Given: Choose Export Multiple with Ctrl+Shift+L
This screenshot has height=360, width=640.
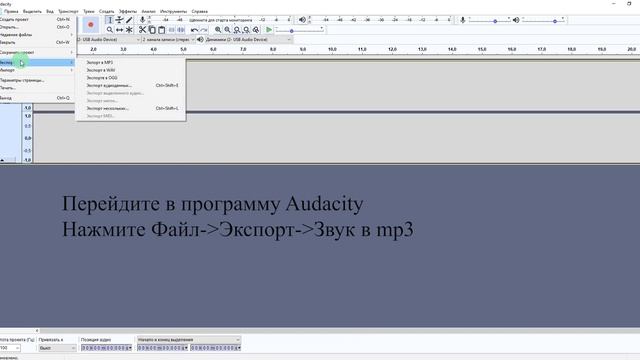Looking at the screenshot, I should [131, 108].
